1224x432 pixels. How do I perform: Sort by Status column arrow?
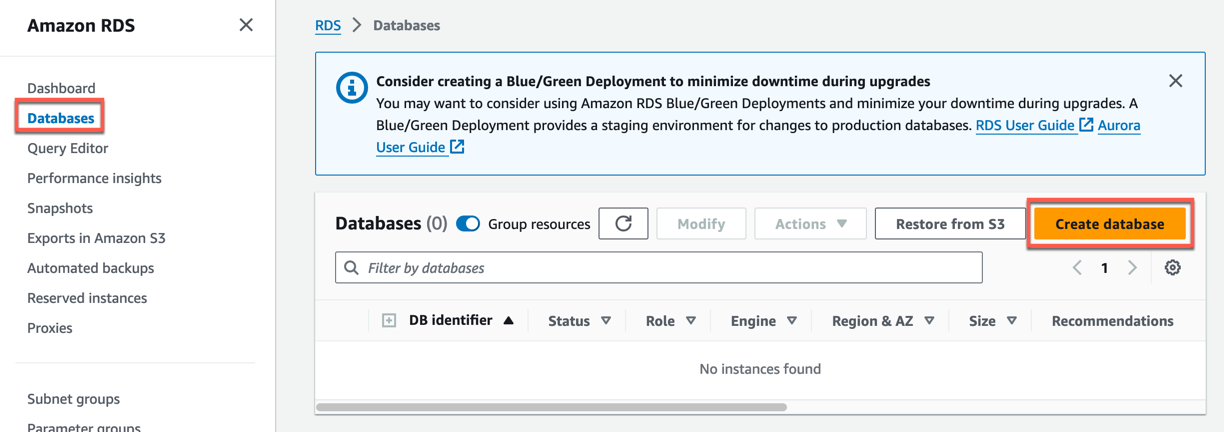pyautogui.click(x=606, y=321)
